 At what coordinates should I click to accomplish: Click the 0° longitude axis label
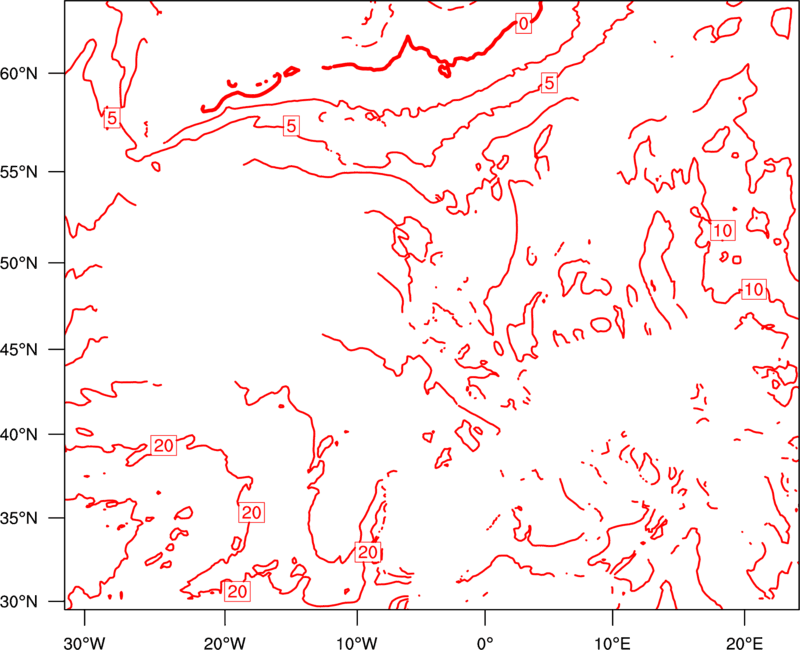click(x=485, y=643)
